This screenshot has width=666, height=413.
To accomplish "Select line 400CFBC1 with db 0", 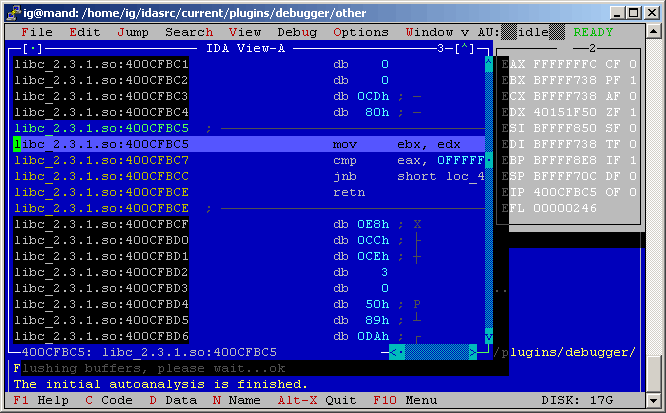I will [x=249, y=64].
